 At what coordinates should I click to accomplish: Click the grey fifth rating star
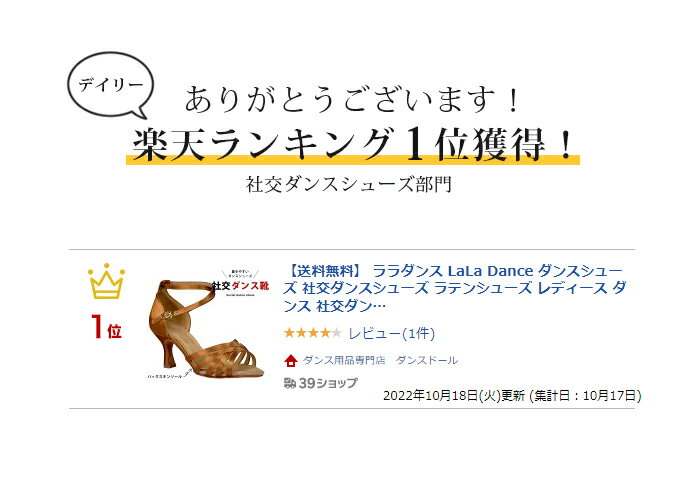(336, 333)
